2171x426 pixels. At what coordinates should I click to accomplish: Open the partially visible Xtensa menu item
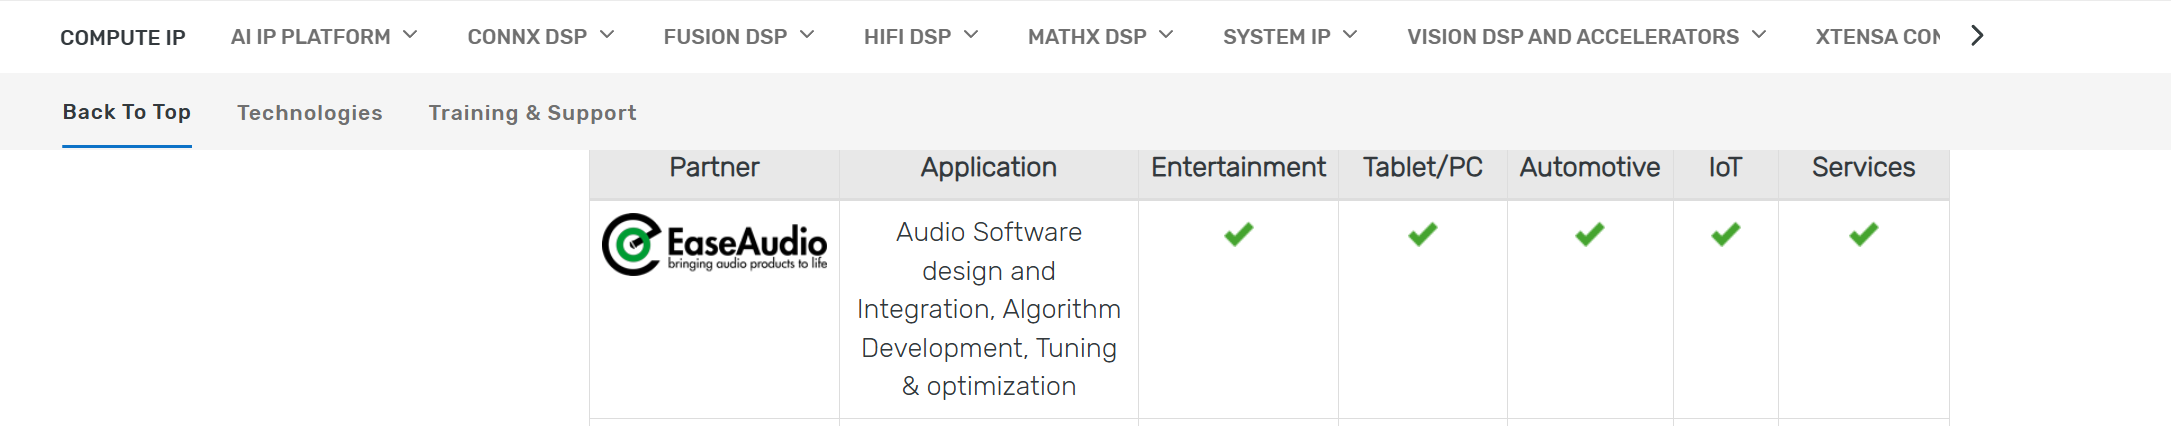point(1877,37)
